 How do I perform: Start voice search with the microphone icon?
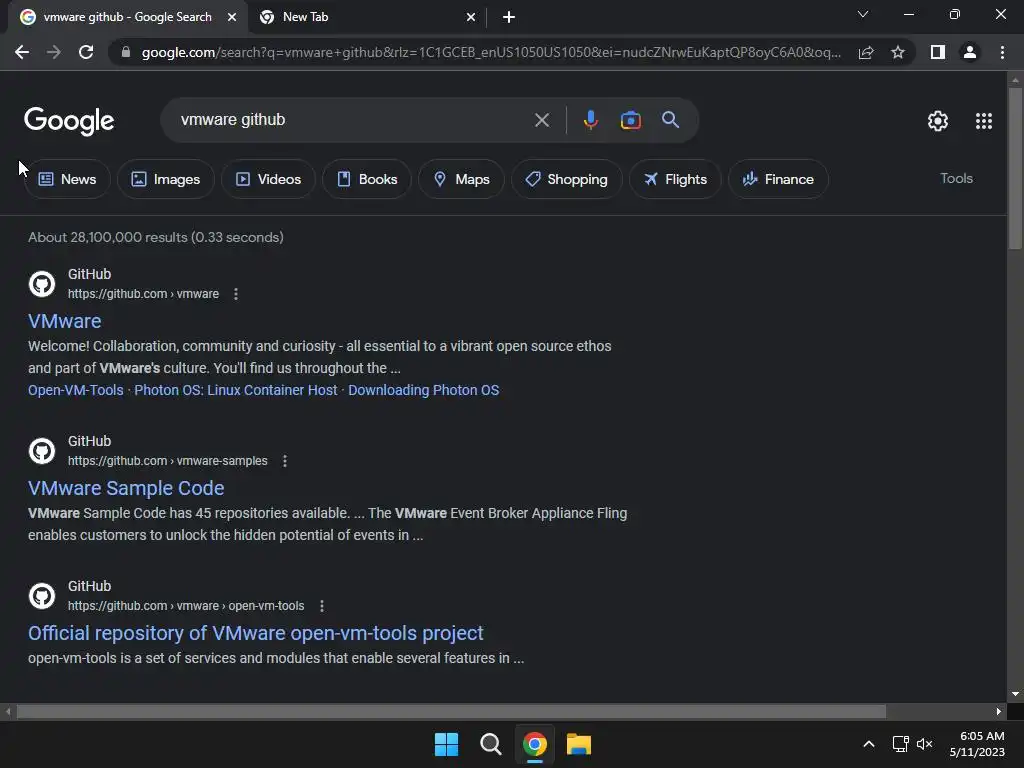(x=590, y=120)
